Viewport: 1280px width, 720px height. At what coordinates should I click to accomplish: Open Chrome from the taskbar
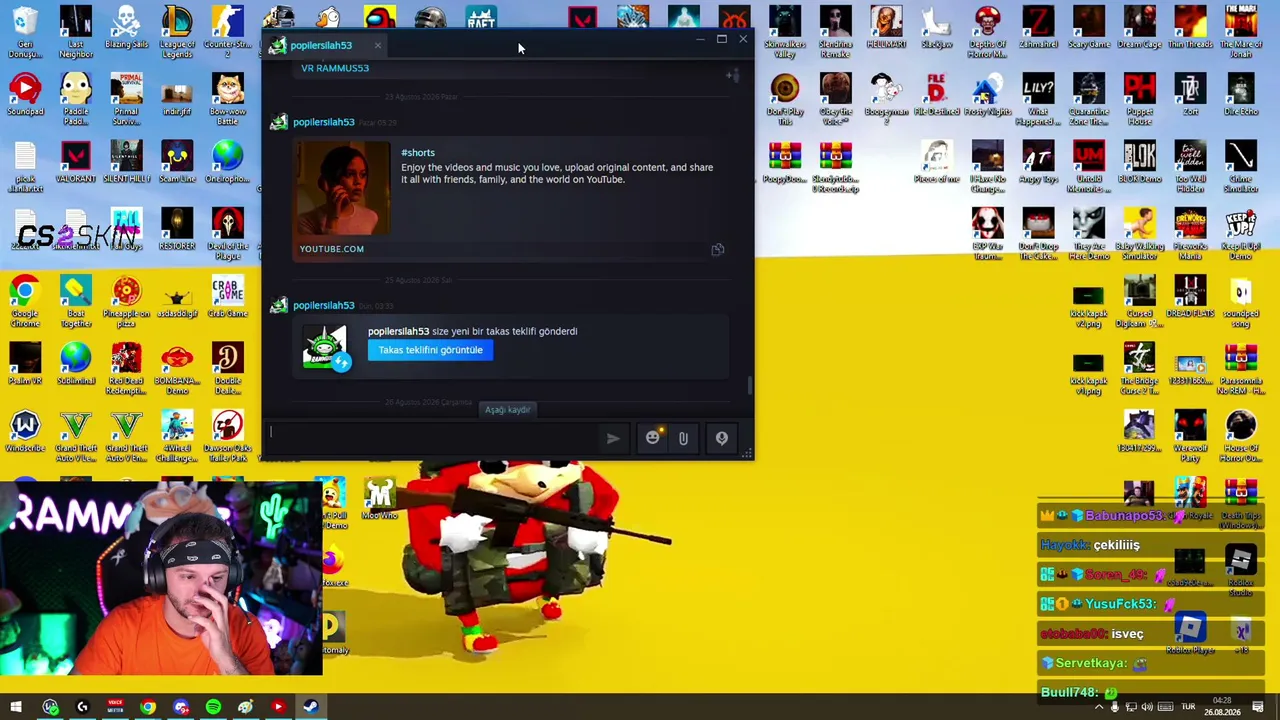coord(148,707)
